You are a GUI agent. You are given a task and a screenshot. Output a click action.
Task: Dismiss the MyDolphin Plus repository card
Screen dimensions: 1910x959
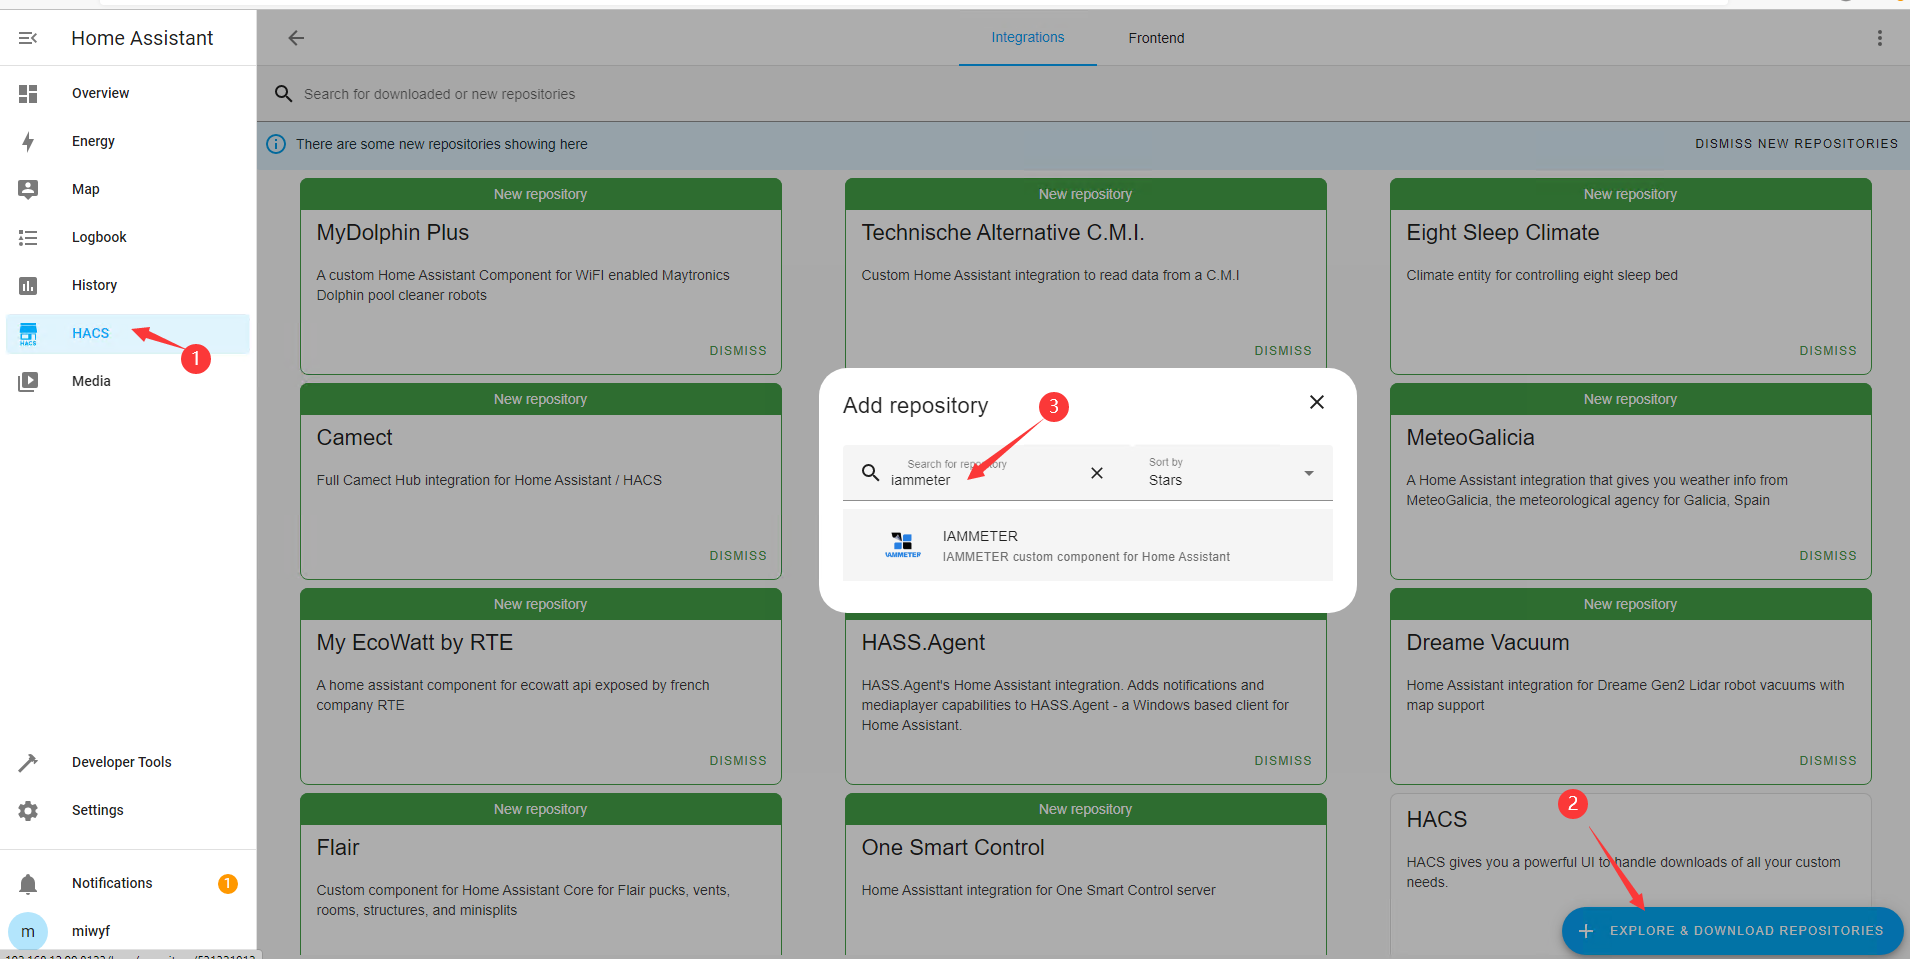point(738,351)
